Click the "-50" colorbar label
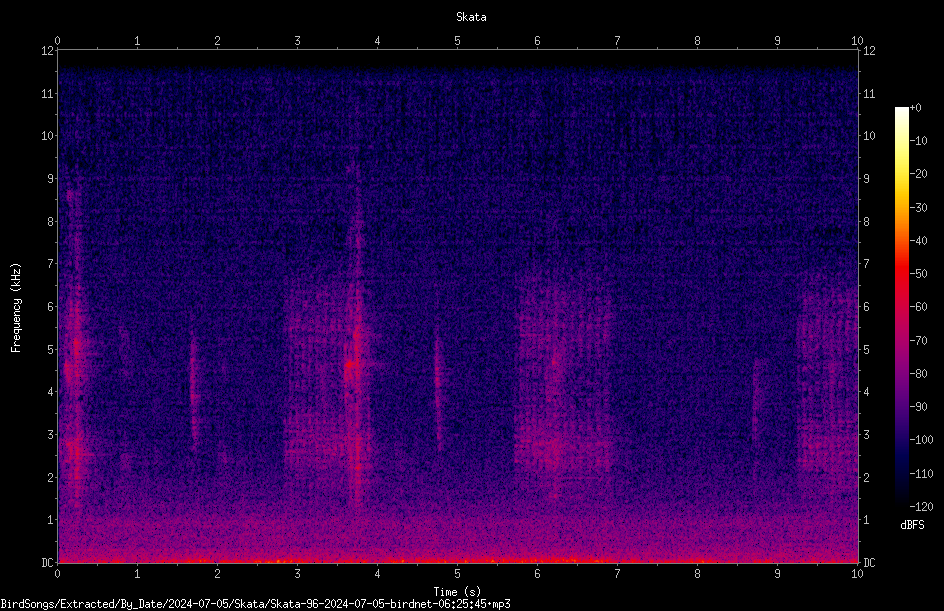The height and width of the screenshot is (611, 944). [918, 274]
